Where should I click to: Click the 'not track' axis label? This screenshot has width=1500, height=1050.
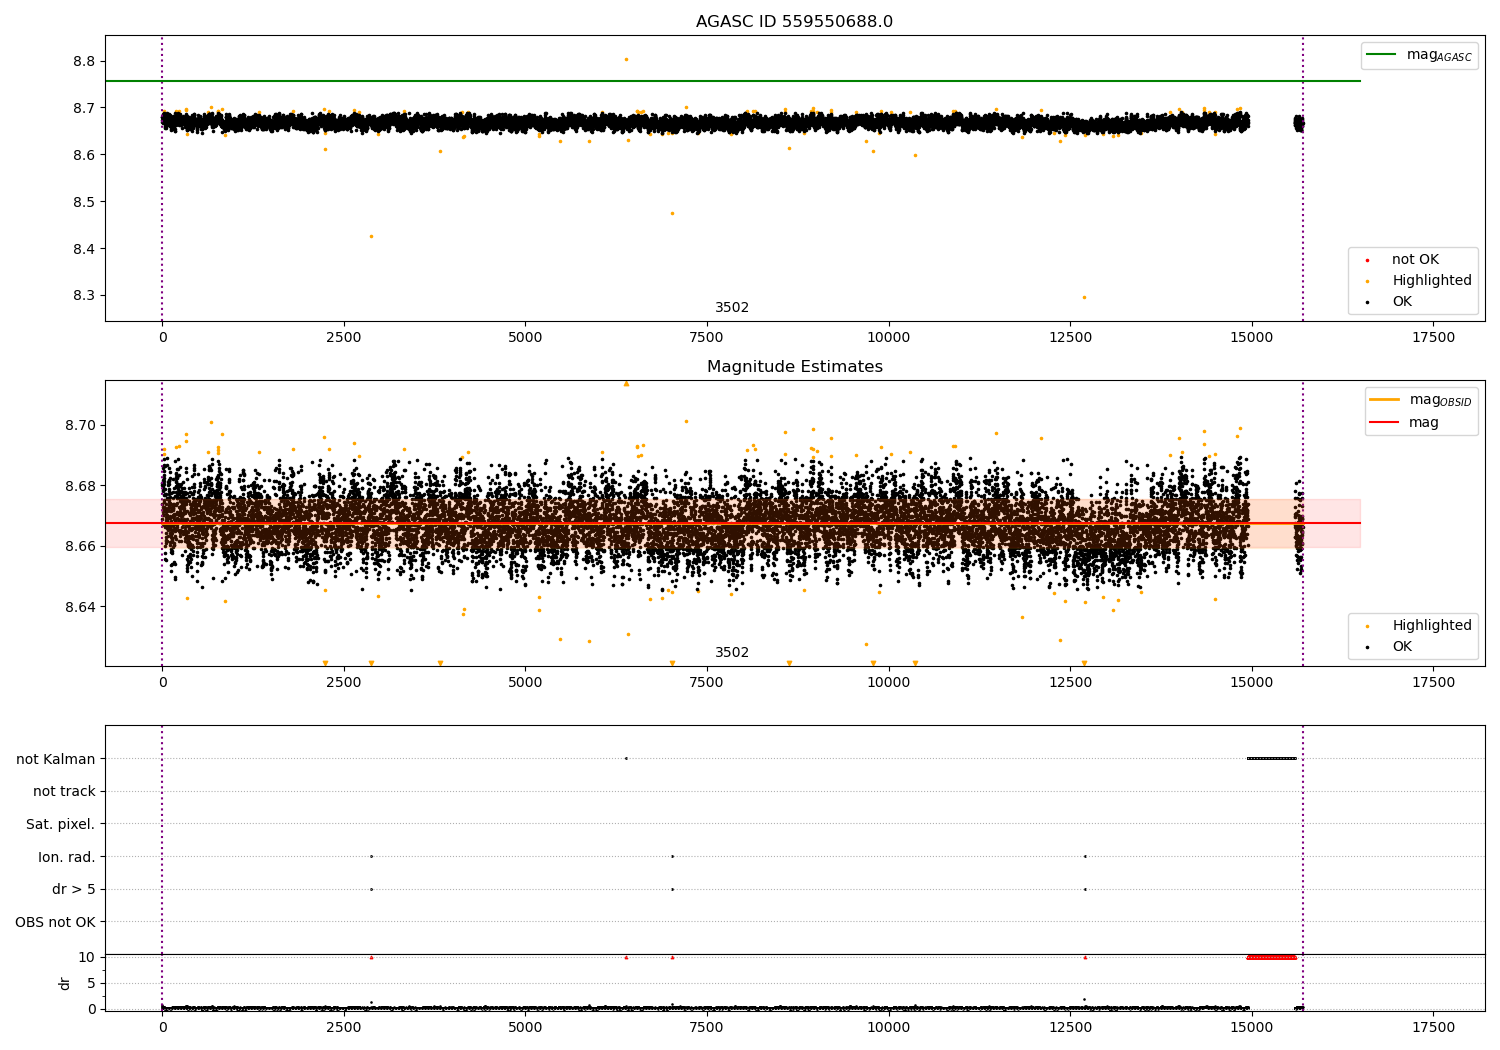64,792
